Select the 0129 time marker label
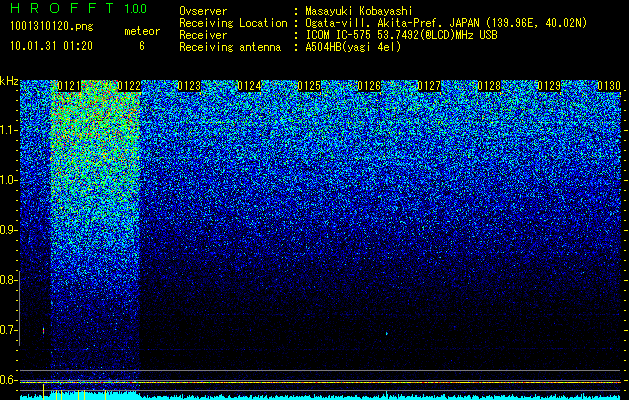The image size is (629, 400). (x=549, y=86)
